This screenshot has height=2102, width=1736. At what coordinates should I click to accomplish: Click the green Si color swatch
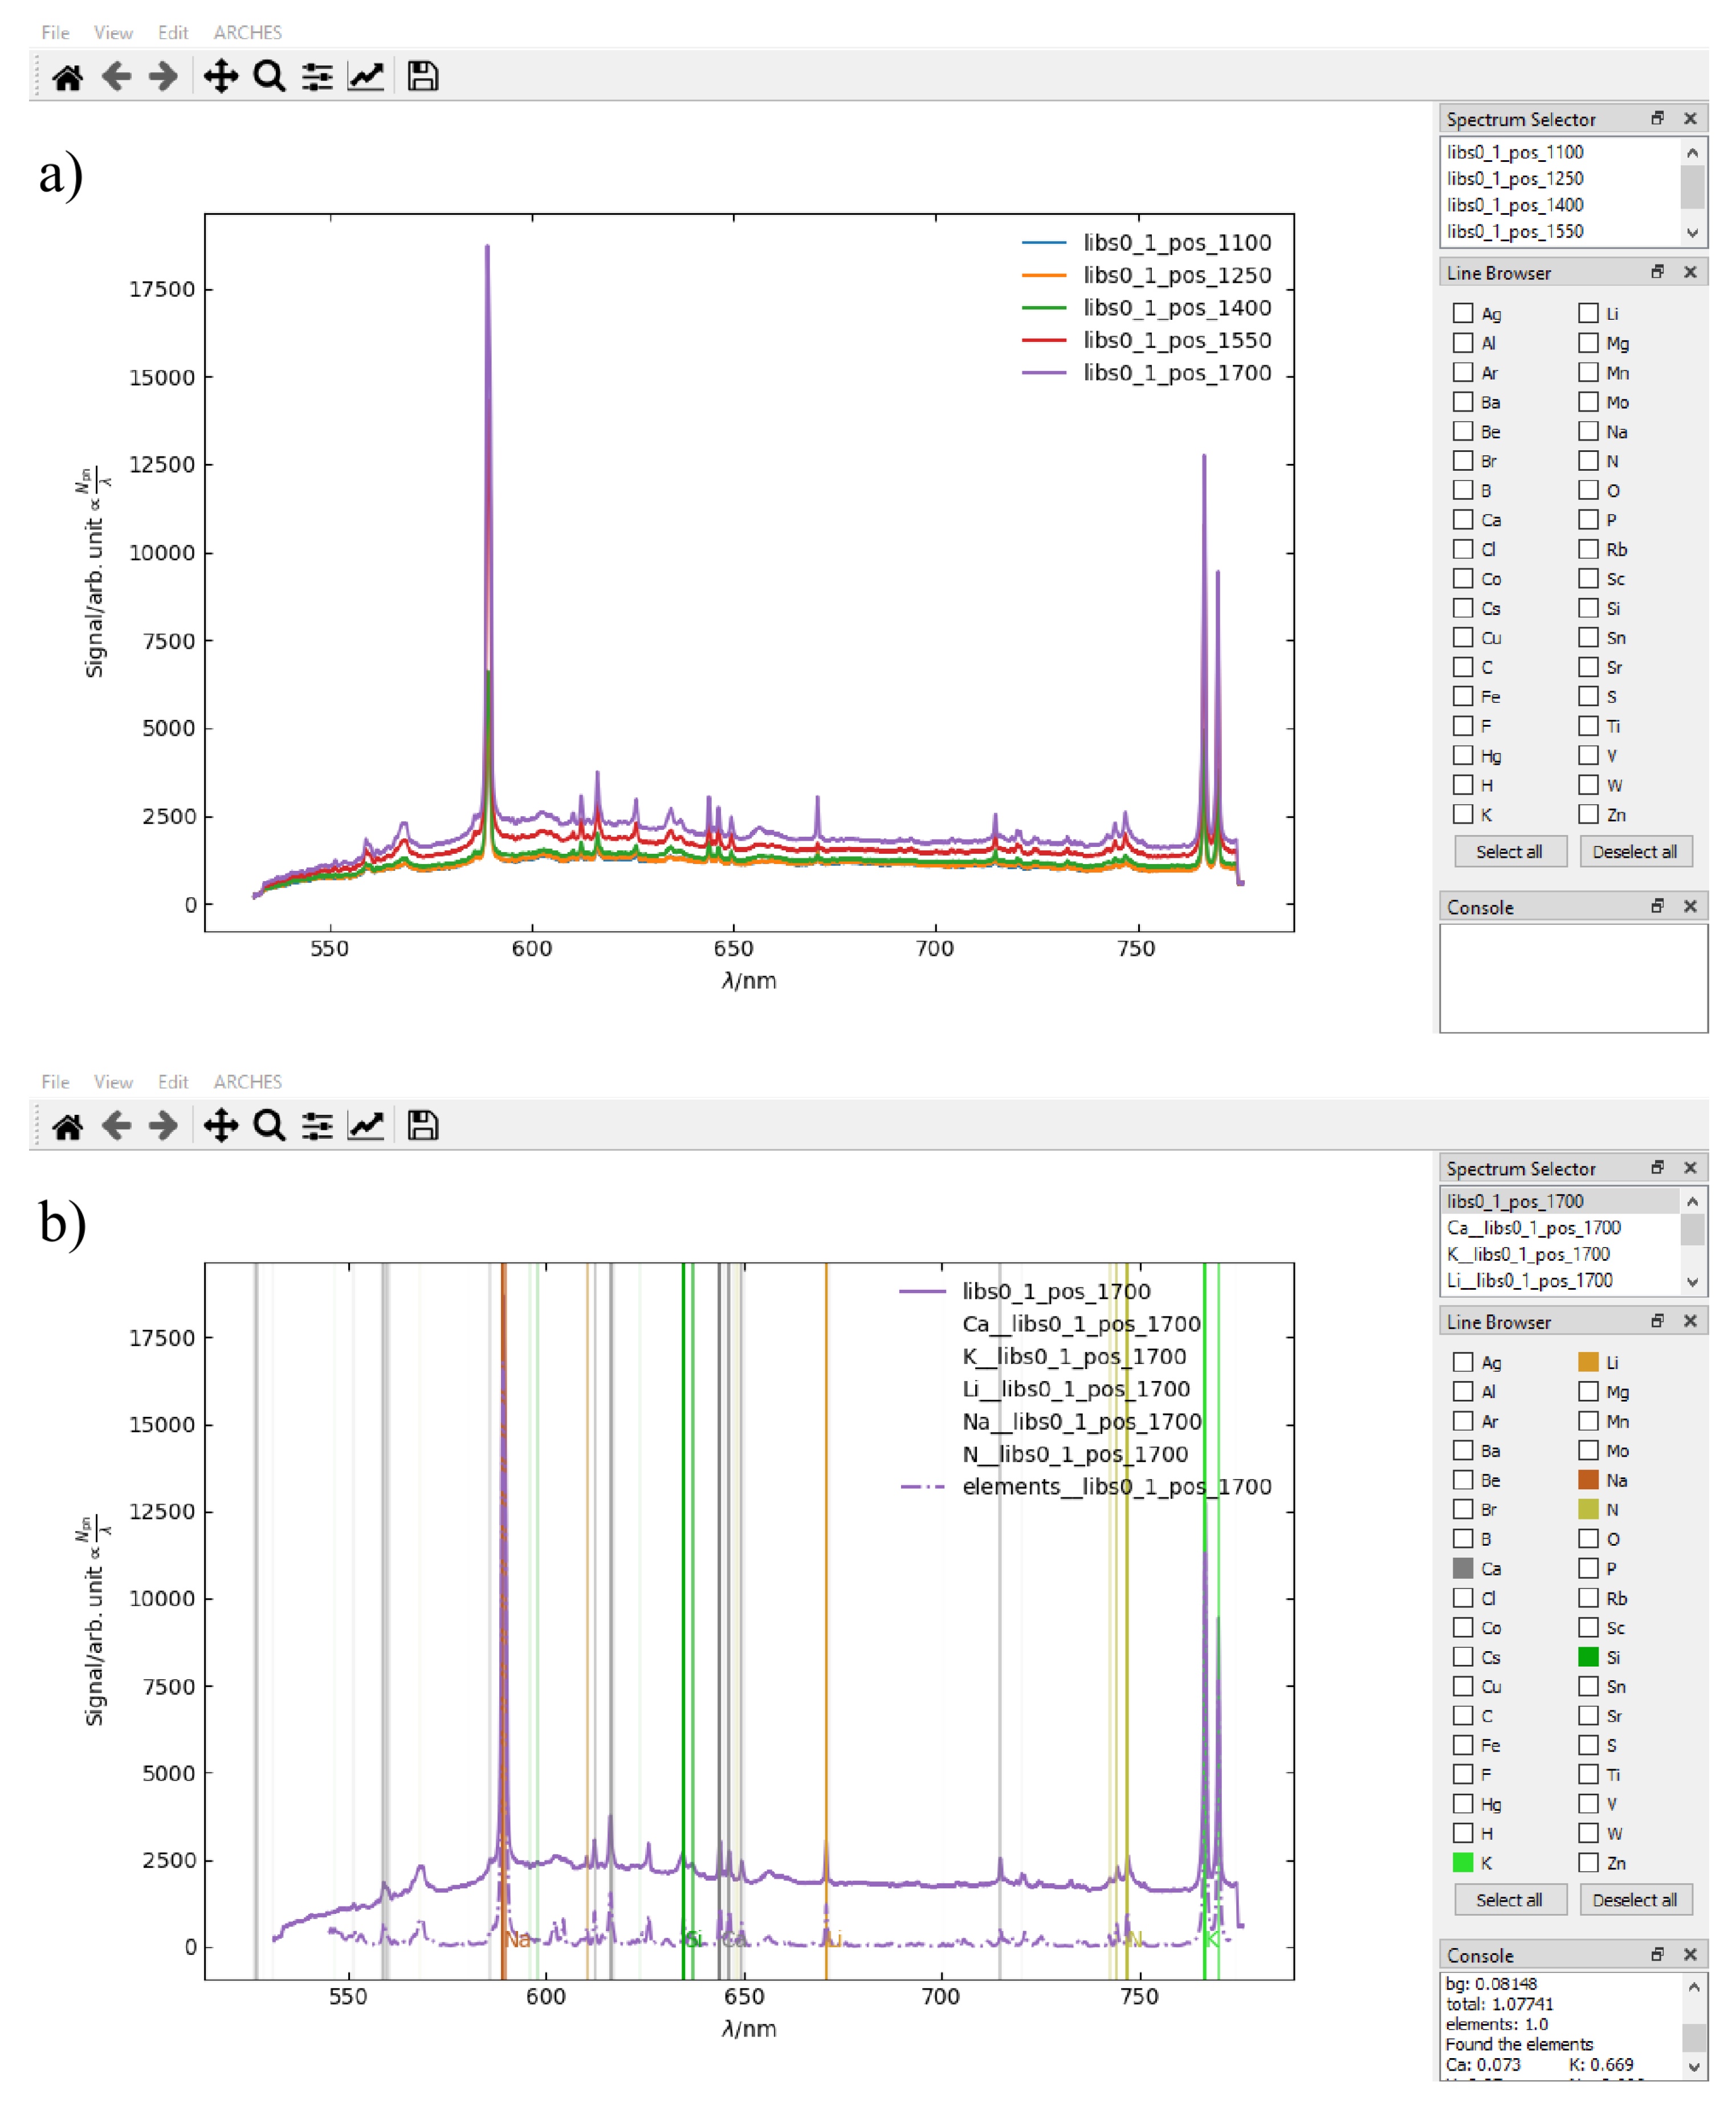point(1588,1657)
